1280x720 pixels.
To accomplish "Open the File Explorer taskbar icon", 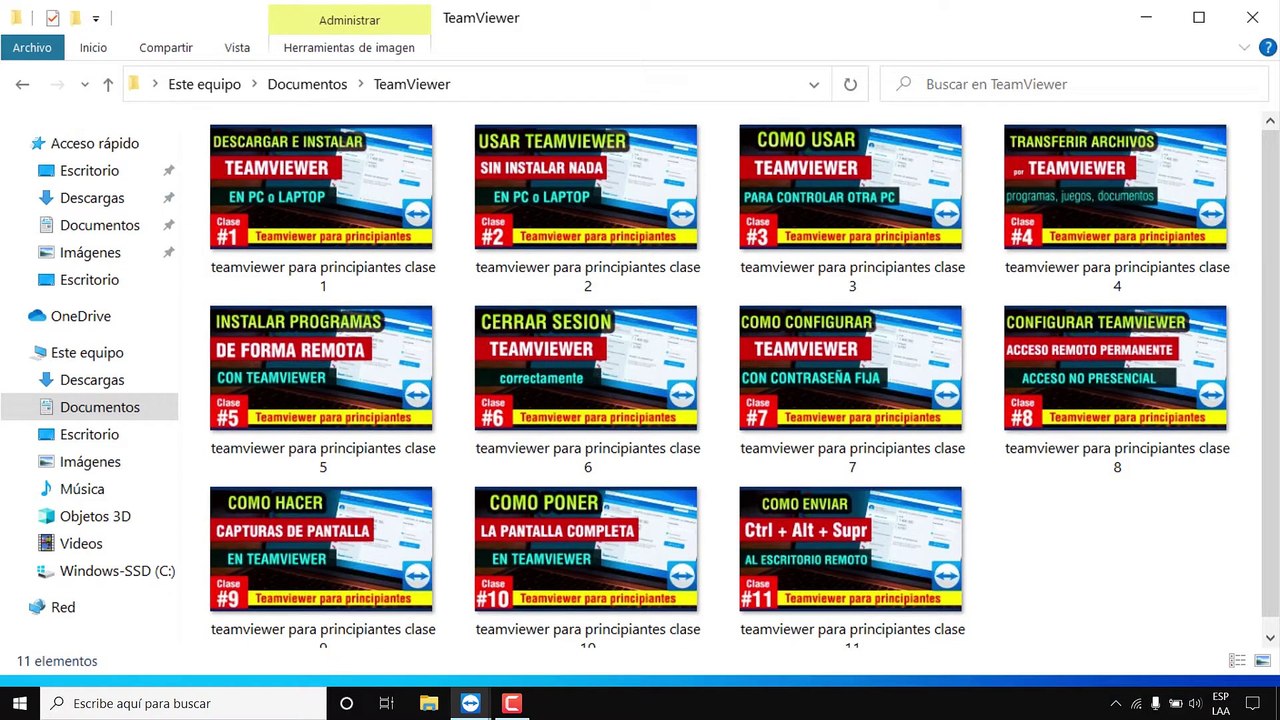I will (429, 703).
